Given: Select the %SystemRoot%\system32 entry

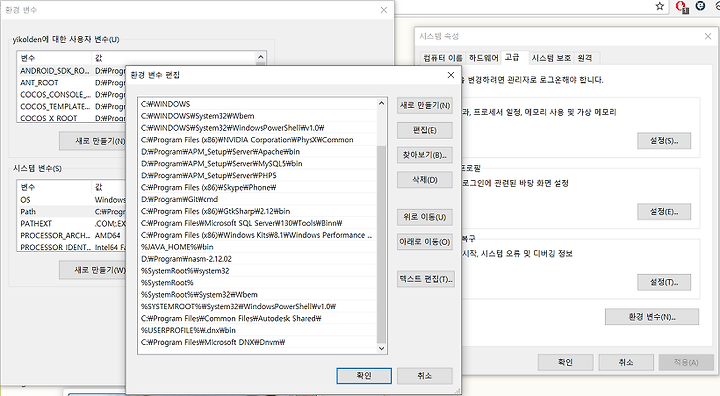Looking at the screenshot, I should coord(258,271).
